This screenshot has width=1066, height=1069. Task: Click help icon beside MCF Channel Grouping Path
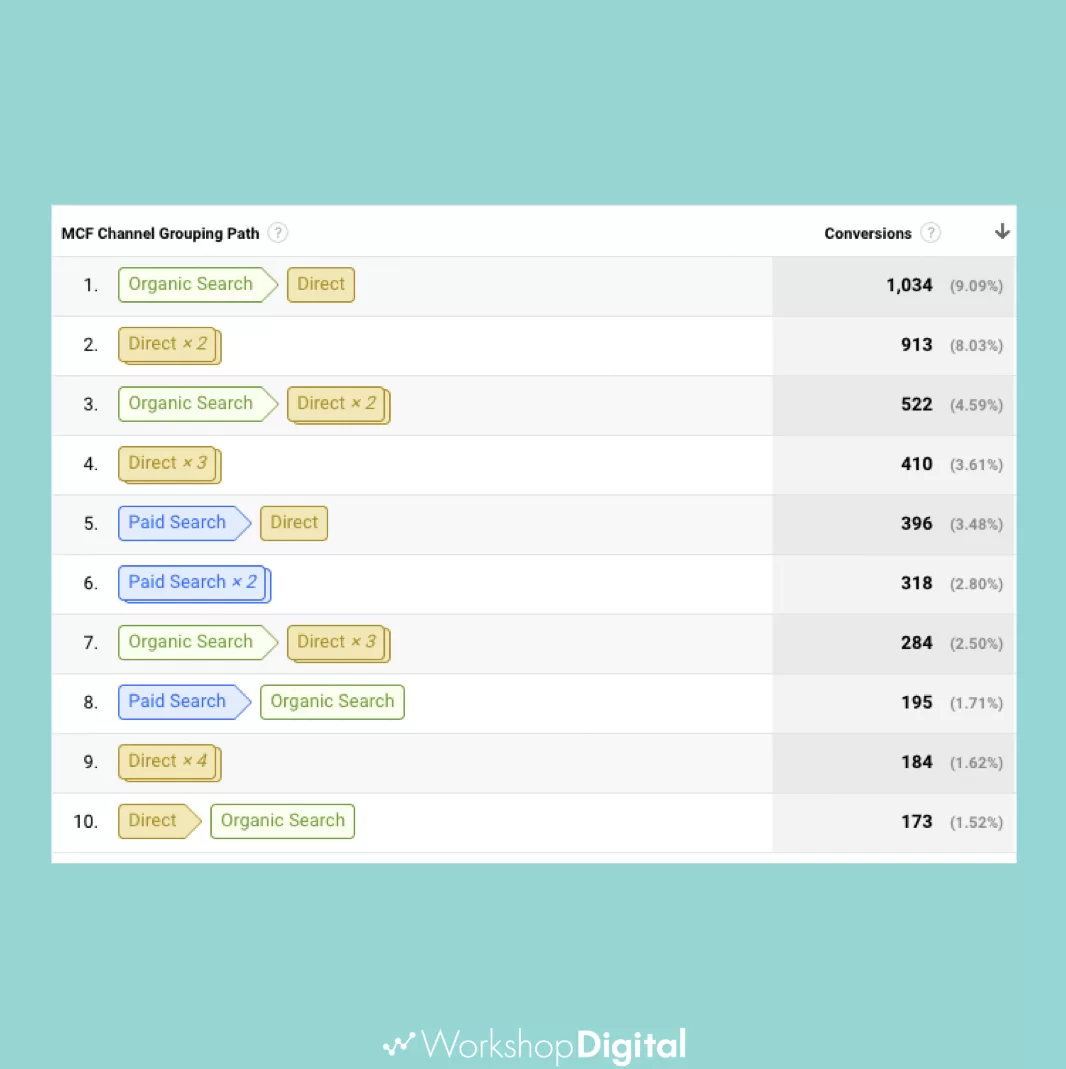[277, 233]
